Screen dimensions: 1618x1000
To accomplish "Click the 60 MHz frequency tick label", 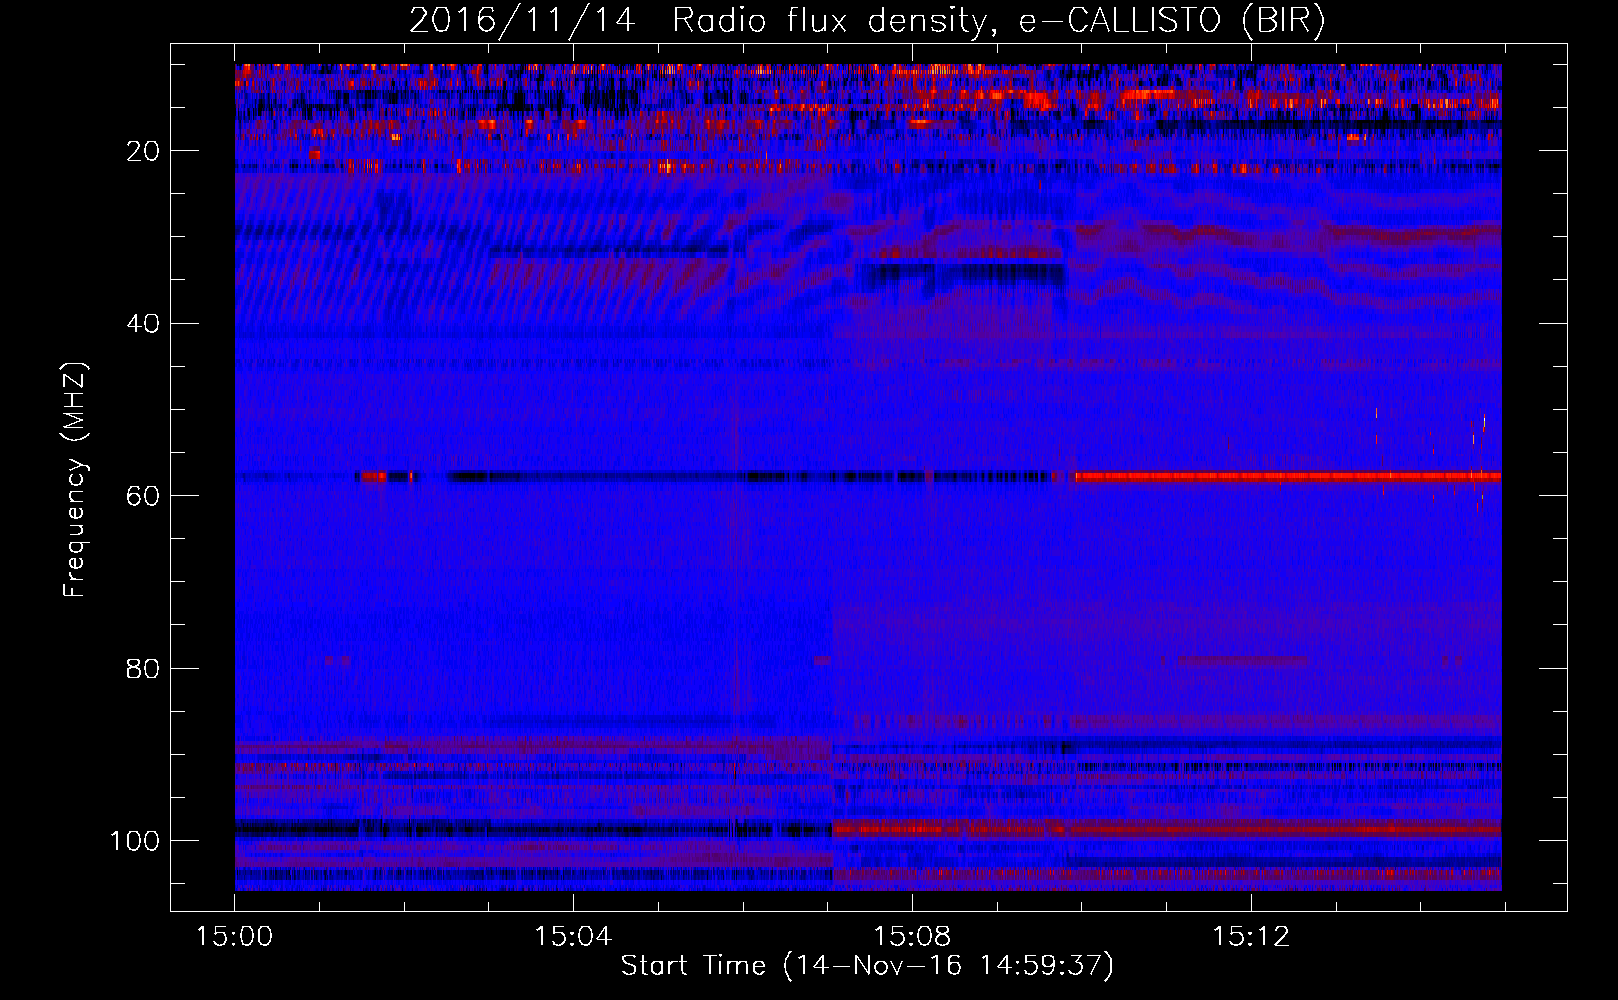I will [x=143, y=496].
